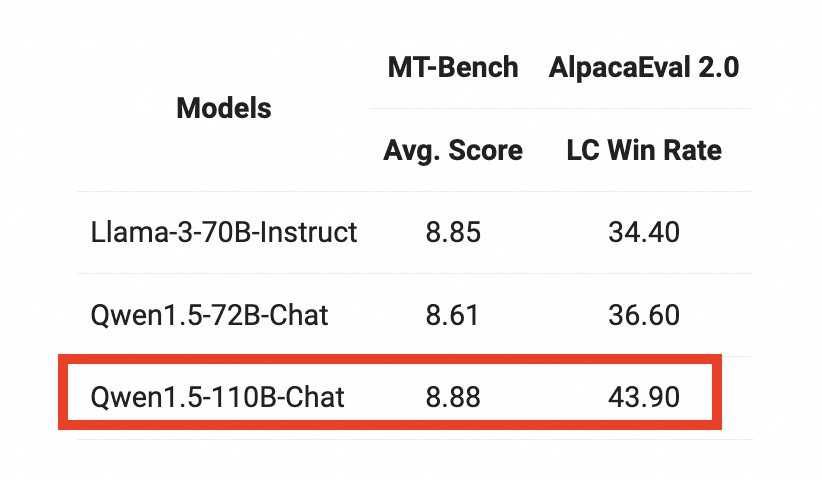Click the 8.85 score value

[x=453, y=233]
